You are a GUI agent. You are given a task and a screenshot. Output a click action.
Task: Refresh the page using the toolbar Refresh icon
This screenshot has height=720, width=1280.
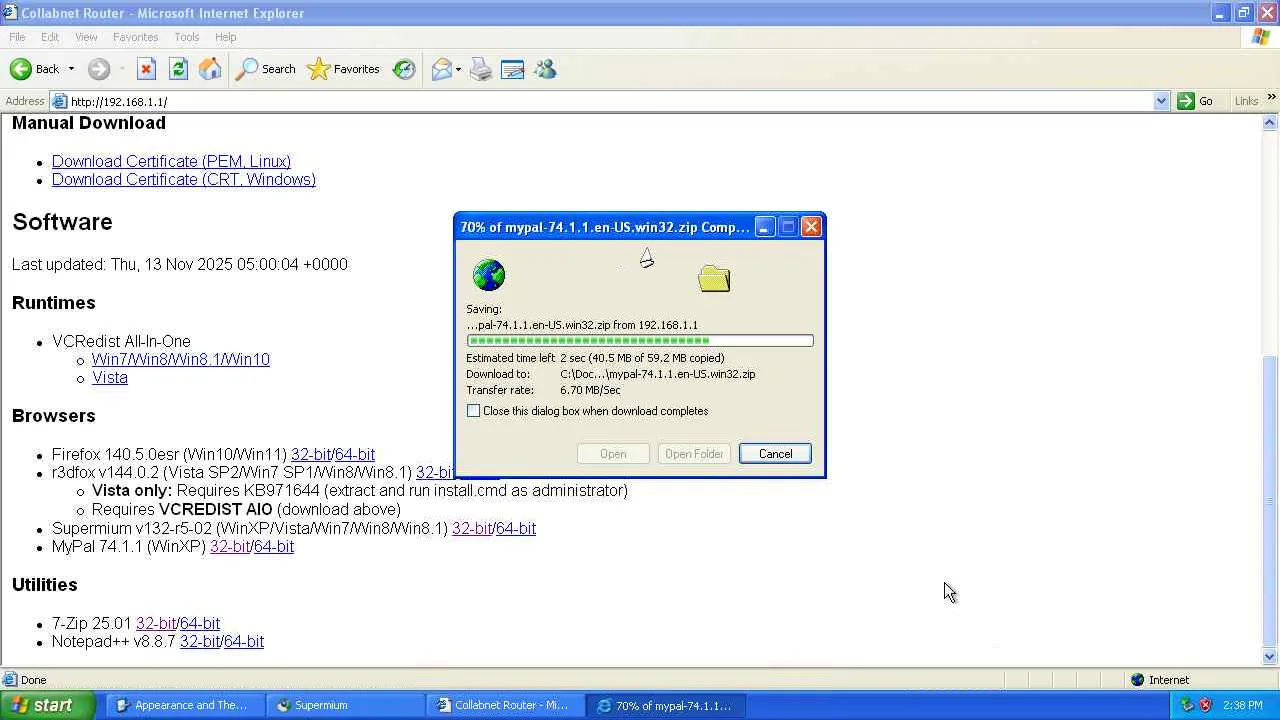(178, 69)
